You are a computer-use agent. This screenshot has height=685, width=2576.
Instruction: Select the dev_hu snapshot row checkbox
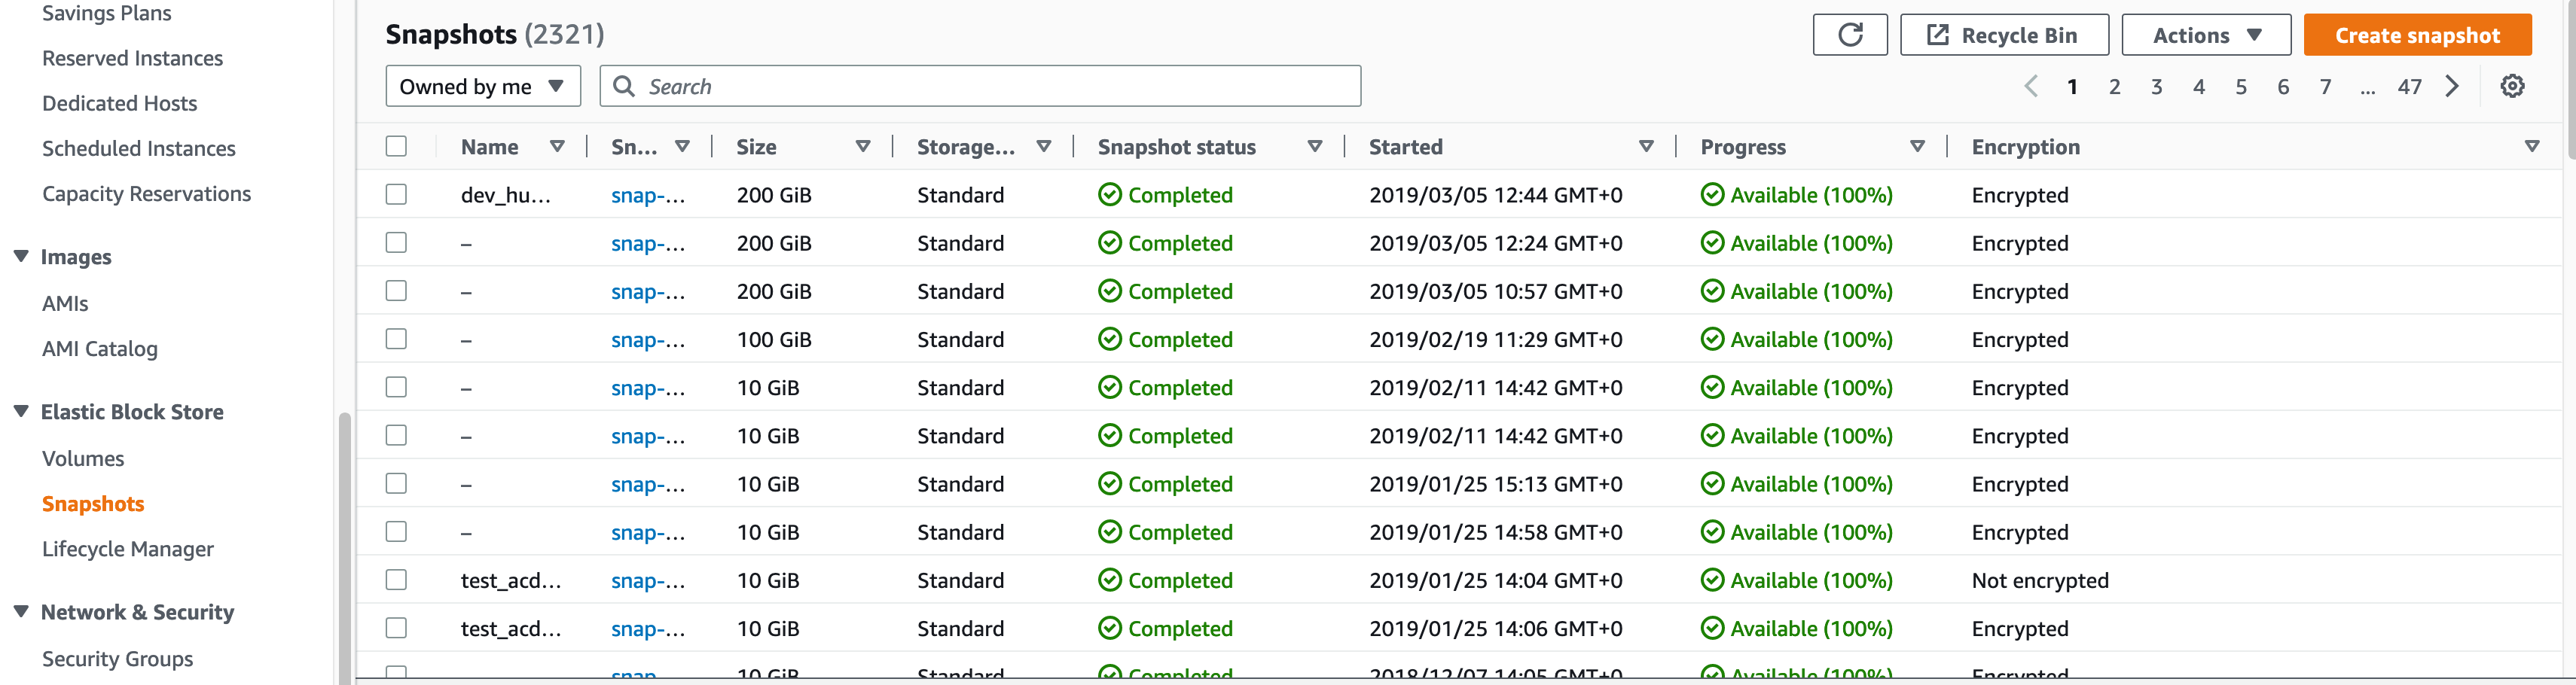tap(396, 195)
